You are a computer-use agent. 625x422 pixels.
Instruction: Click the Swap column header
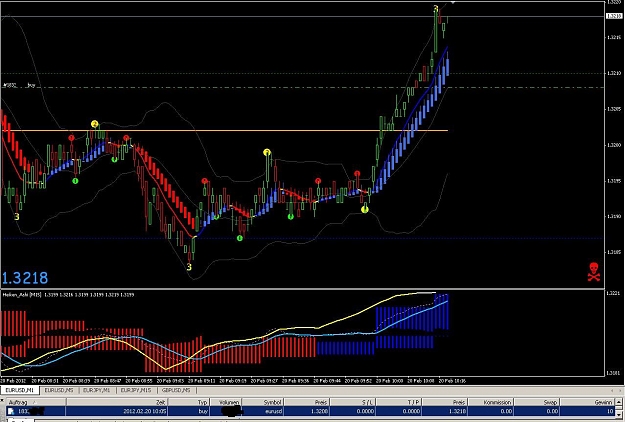click(537, 402)
